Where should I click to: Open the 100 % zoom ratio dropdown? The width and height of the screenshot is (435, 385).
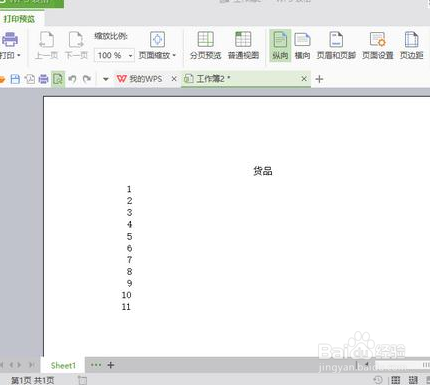pyautogui.click(x=130, y=55)
